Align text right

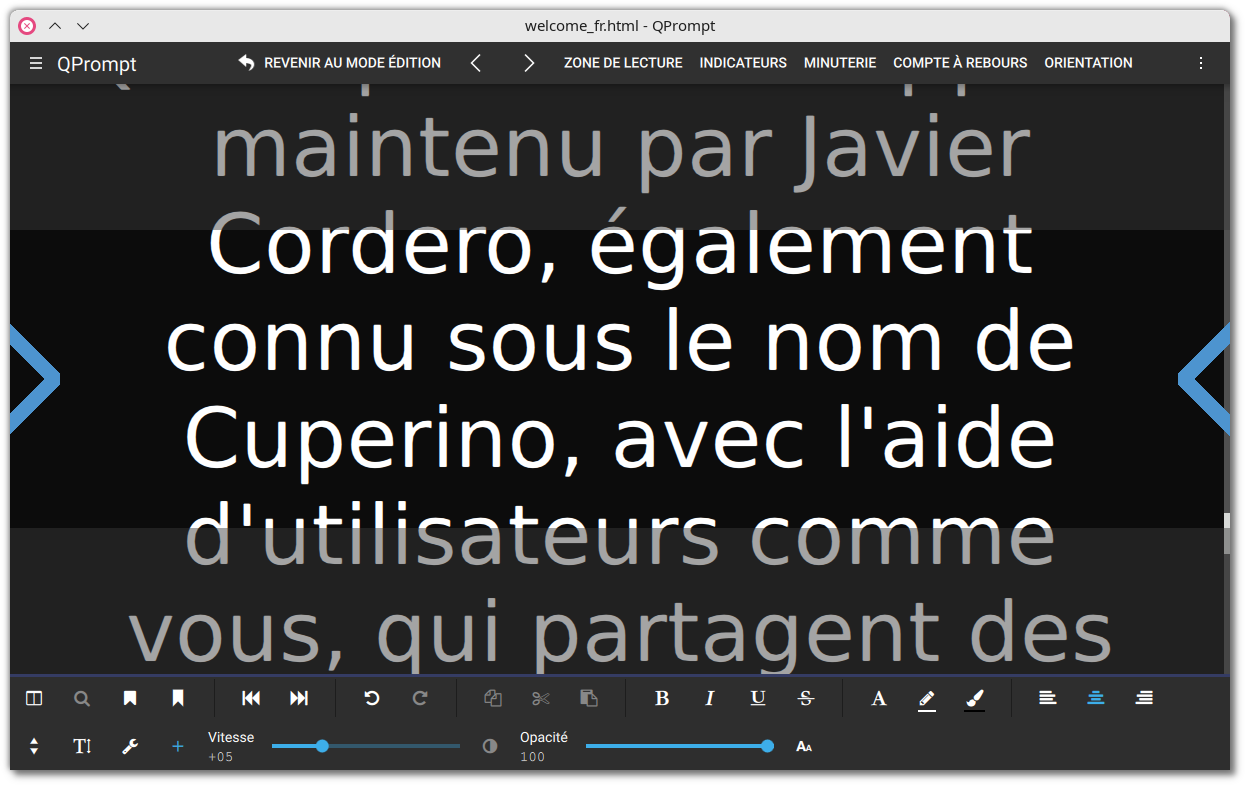click(1144, 698)
